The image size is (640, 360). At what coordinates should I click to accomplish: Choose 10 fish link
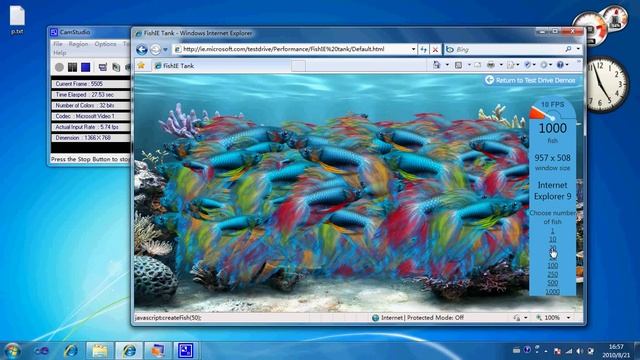click(552, 240)
